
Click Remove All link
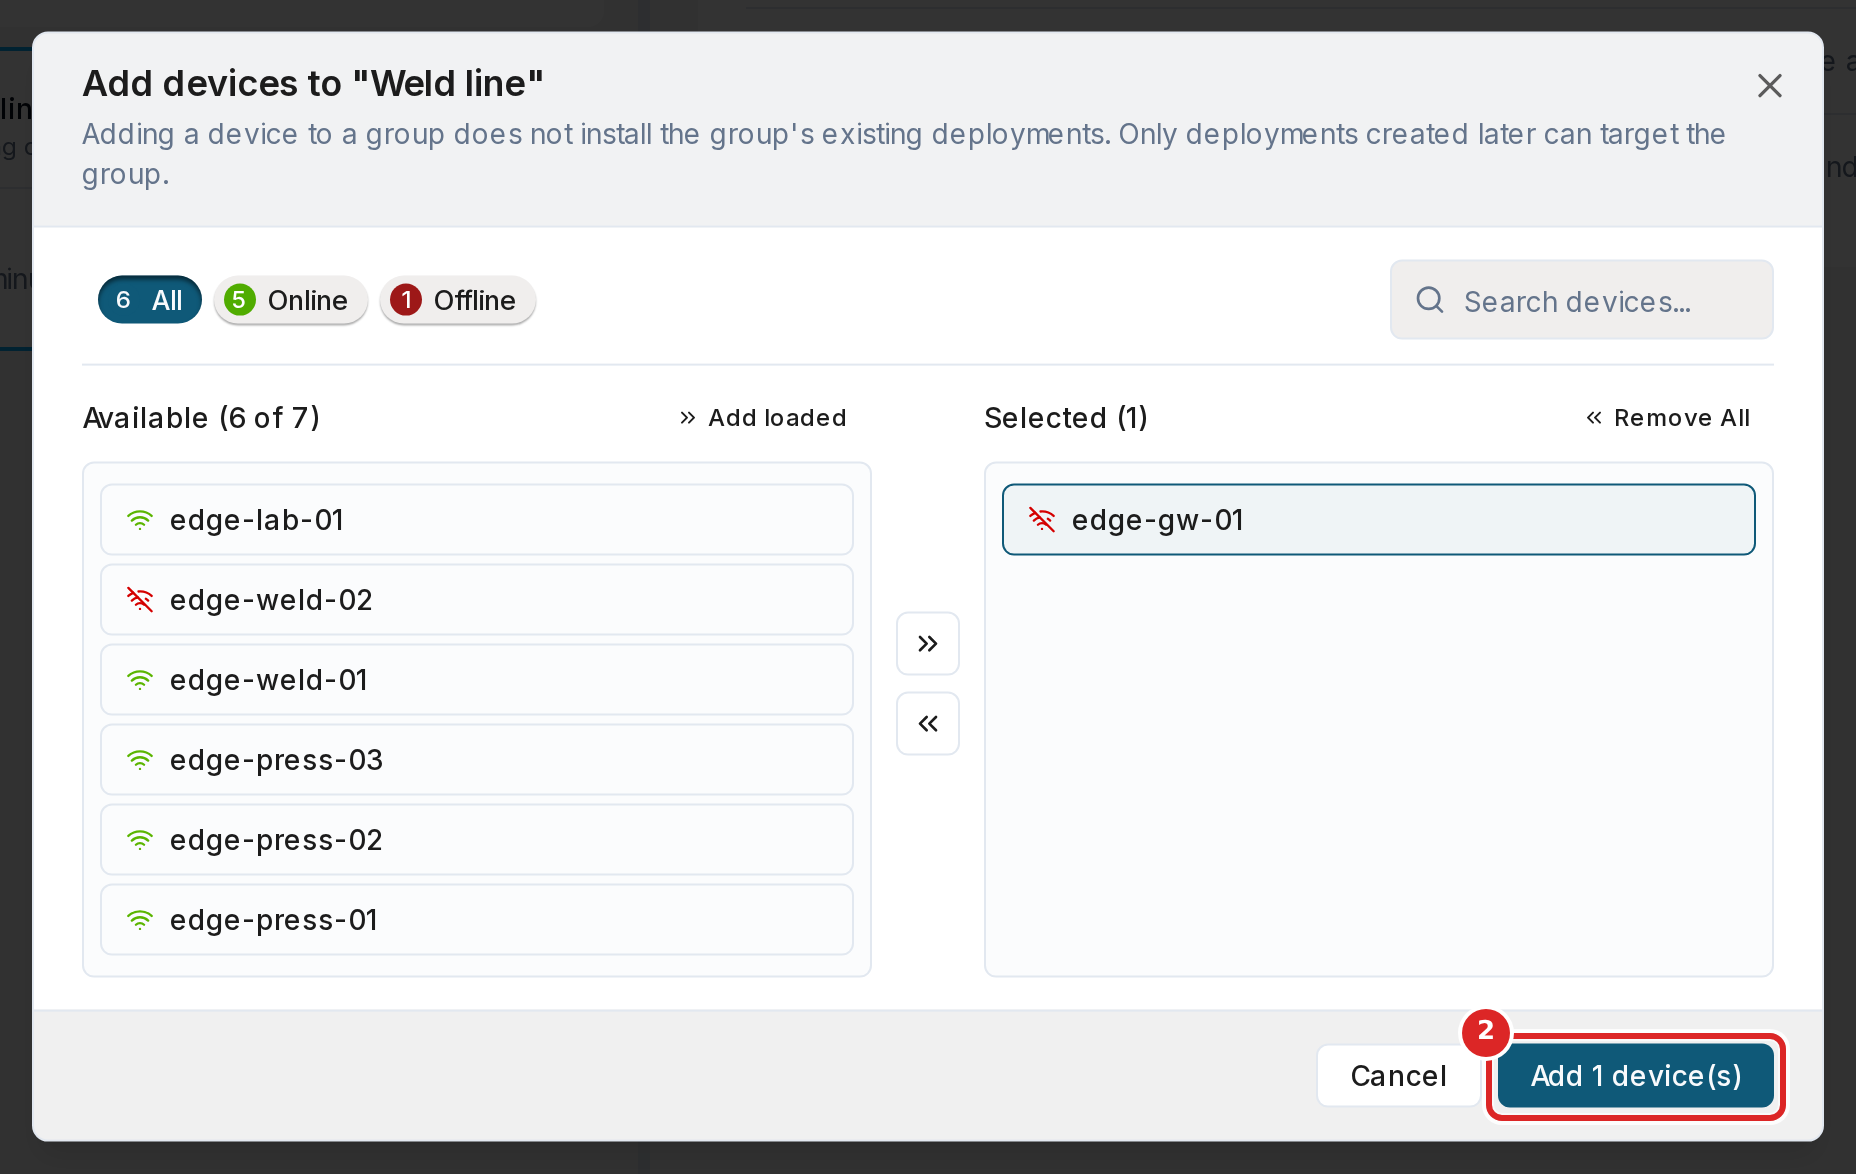[1668, 418]
